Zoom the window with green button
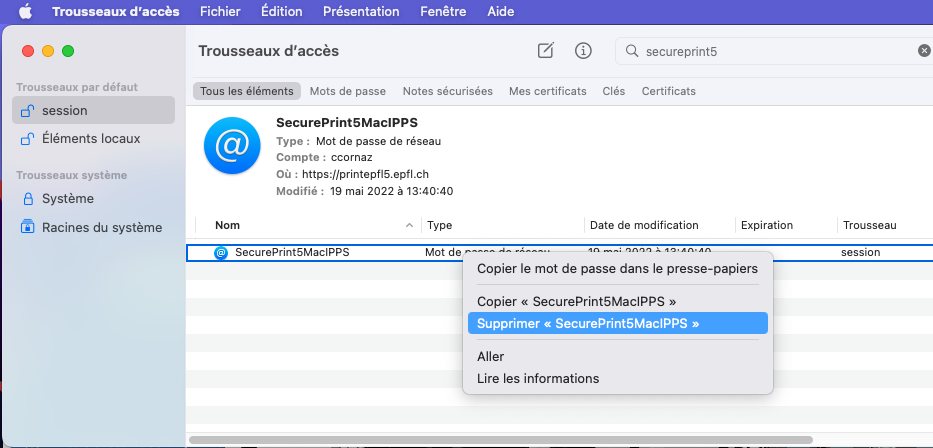Screen dimensions: 933x448 pyautogui.click(x=68, y=51)
